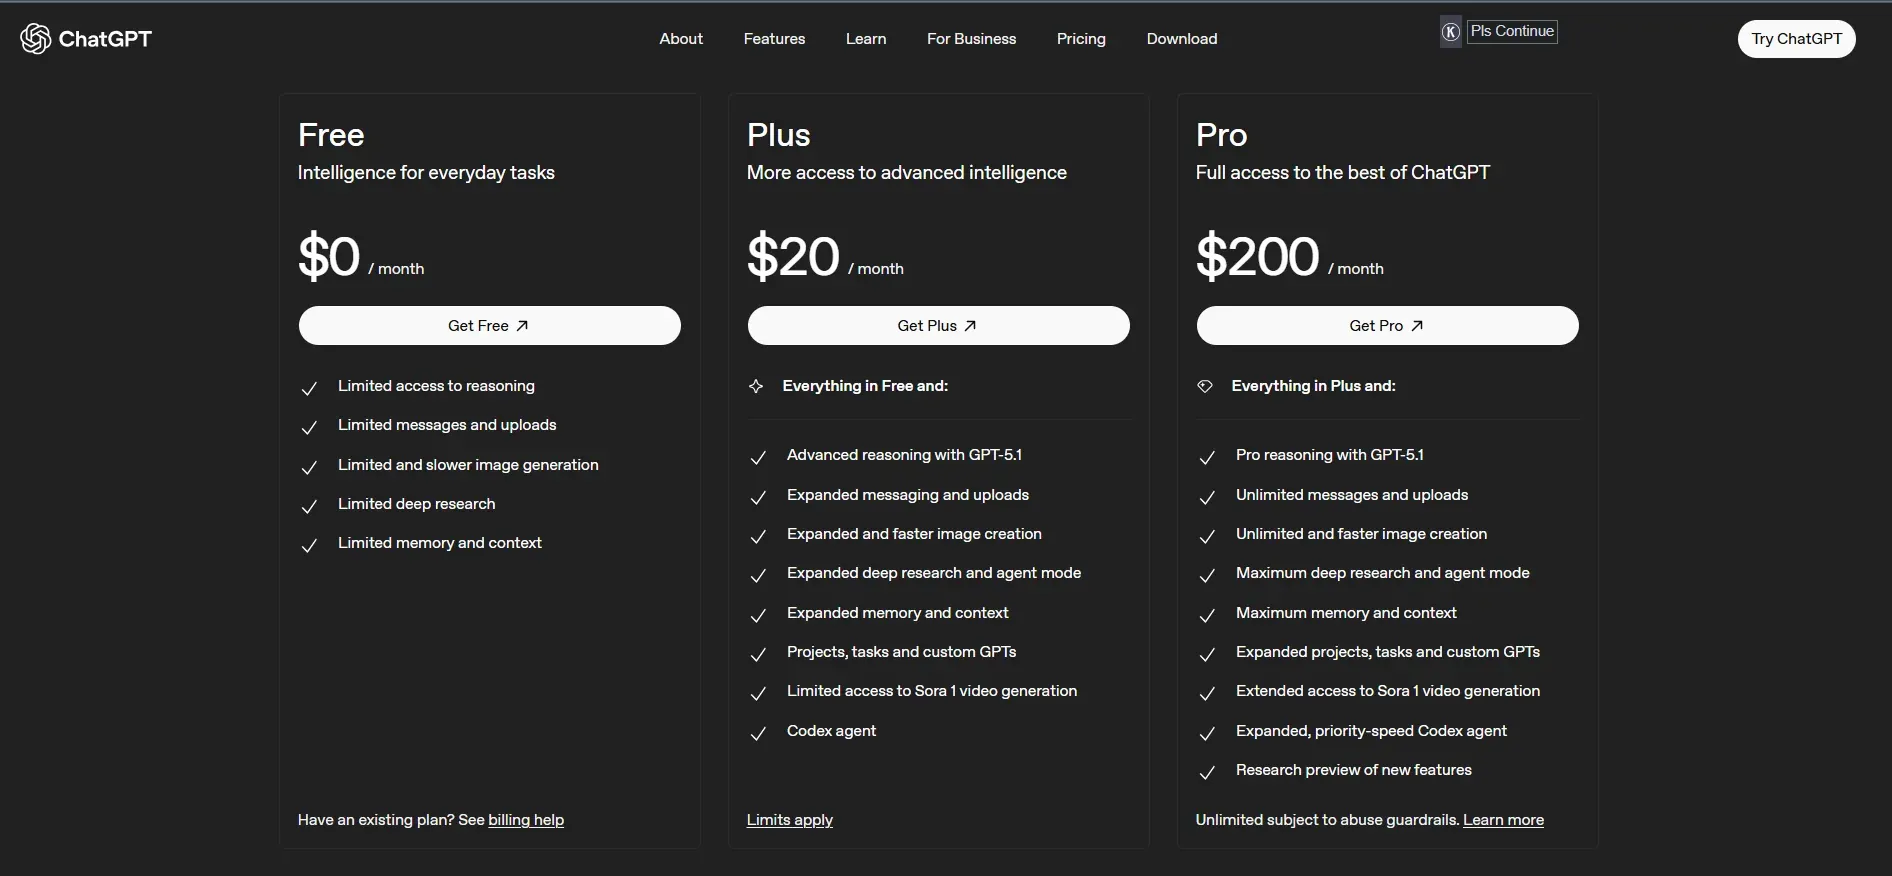The width and height of the screenshot is (1892, 876).
Task: Click the icon beside 'Everything in Plus and'
Action: pyautogui.click(x=1205, y=386)
